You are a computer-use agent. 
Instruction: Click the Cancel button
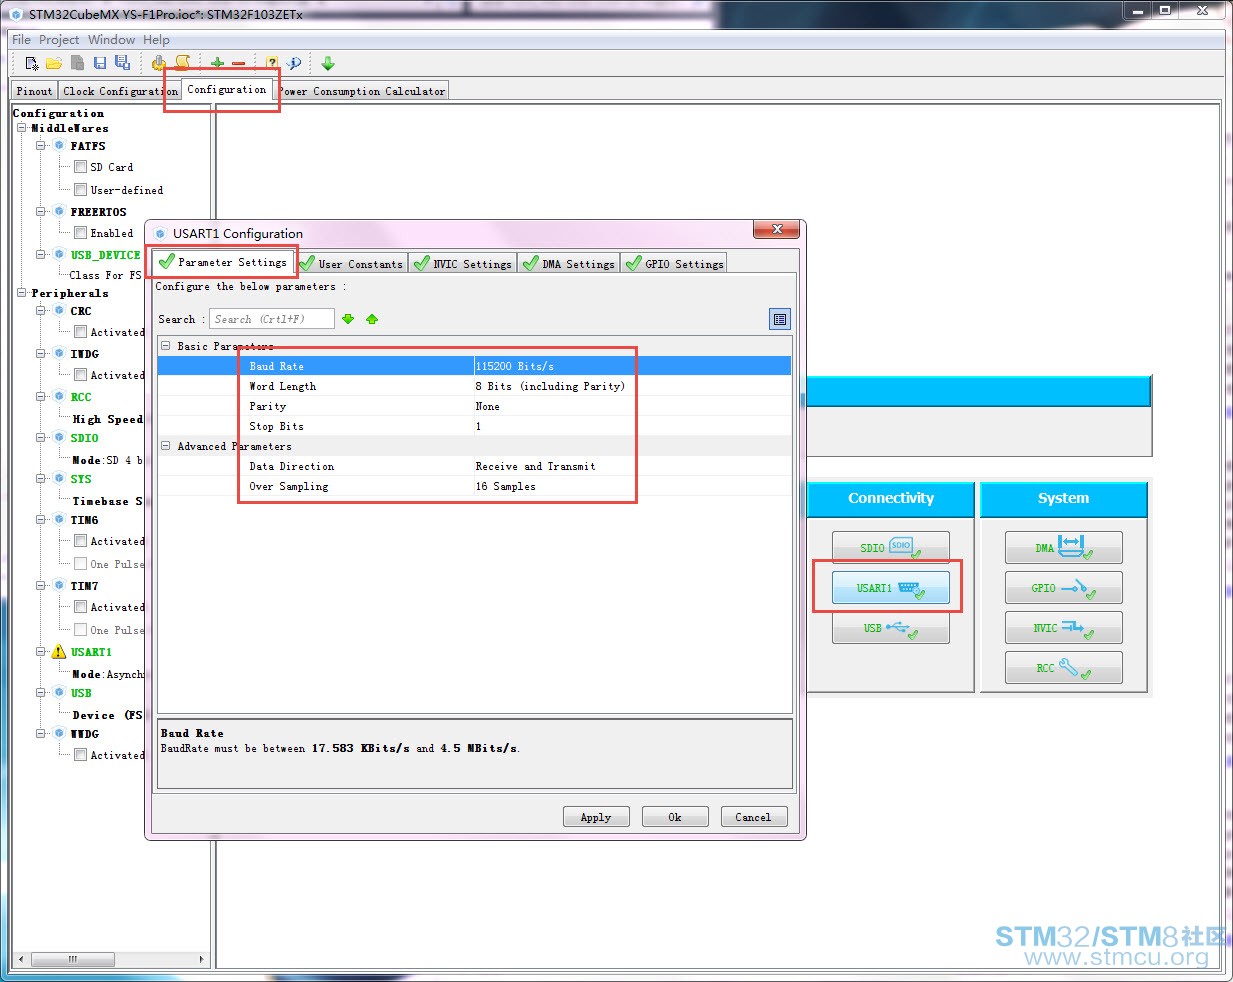pos(754,817)
